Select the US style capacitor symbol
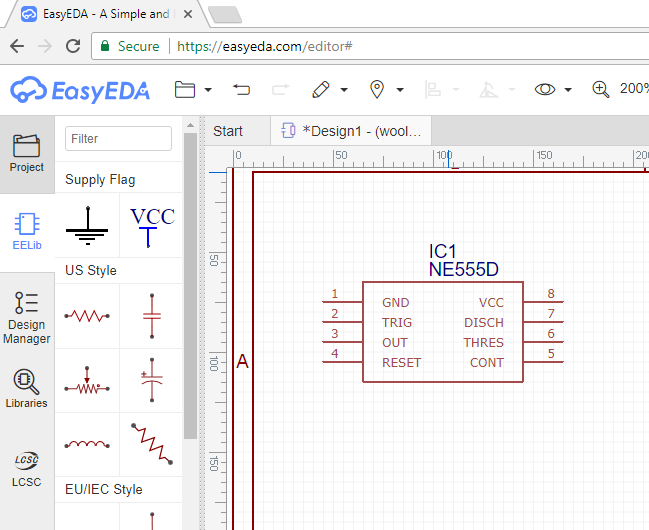Viewport: 649px width, 530px height. (x=151, y=316)
